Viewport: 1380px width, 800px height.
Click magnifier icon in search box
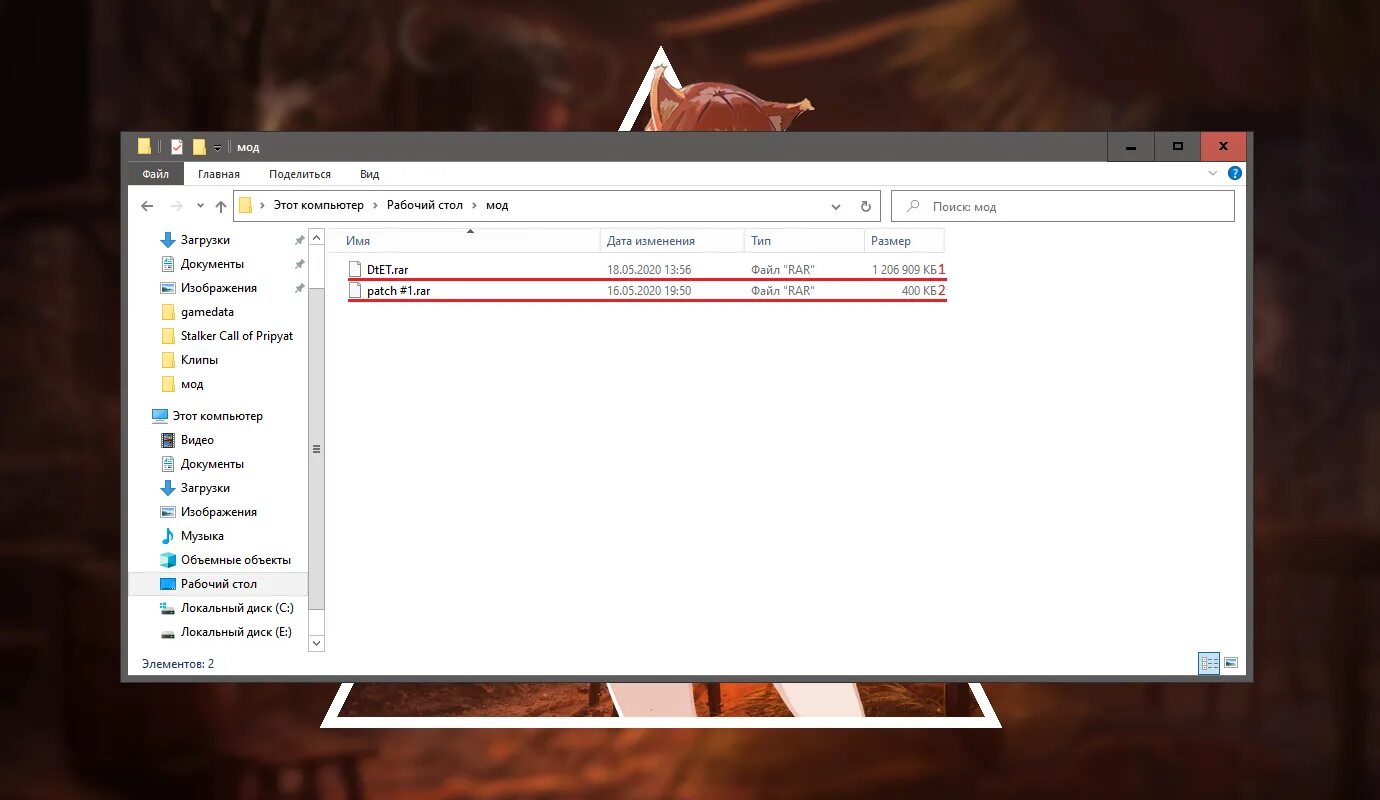(x=913, y=206)
